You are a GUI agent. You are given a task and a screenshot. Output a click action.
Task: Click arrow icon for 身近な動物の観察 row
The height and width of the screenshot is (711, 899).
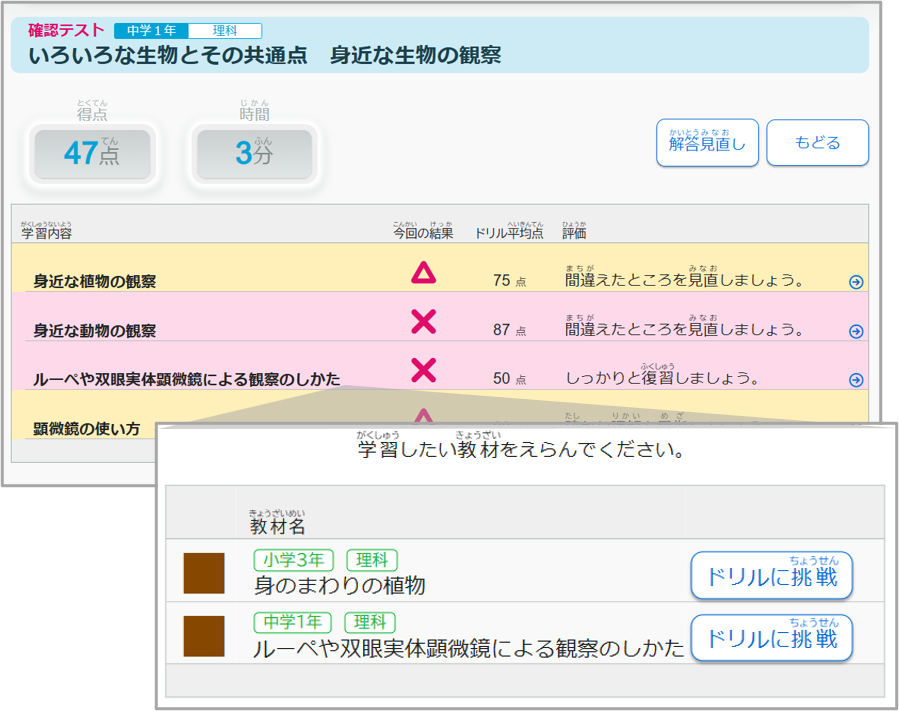pyautogui.click(x=855, y=331)
